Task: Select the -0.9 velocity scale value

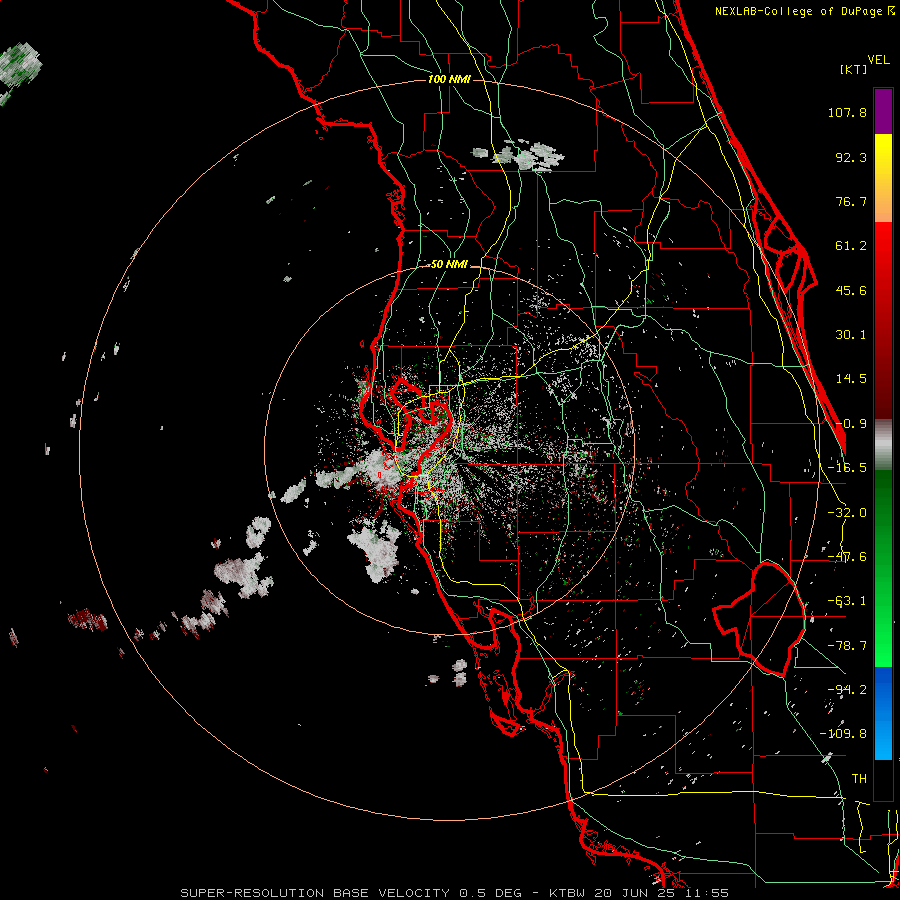Action: click(851, 424)
